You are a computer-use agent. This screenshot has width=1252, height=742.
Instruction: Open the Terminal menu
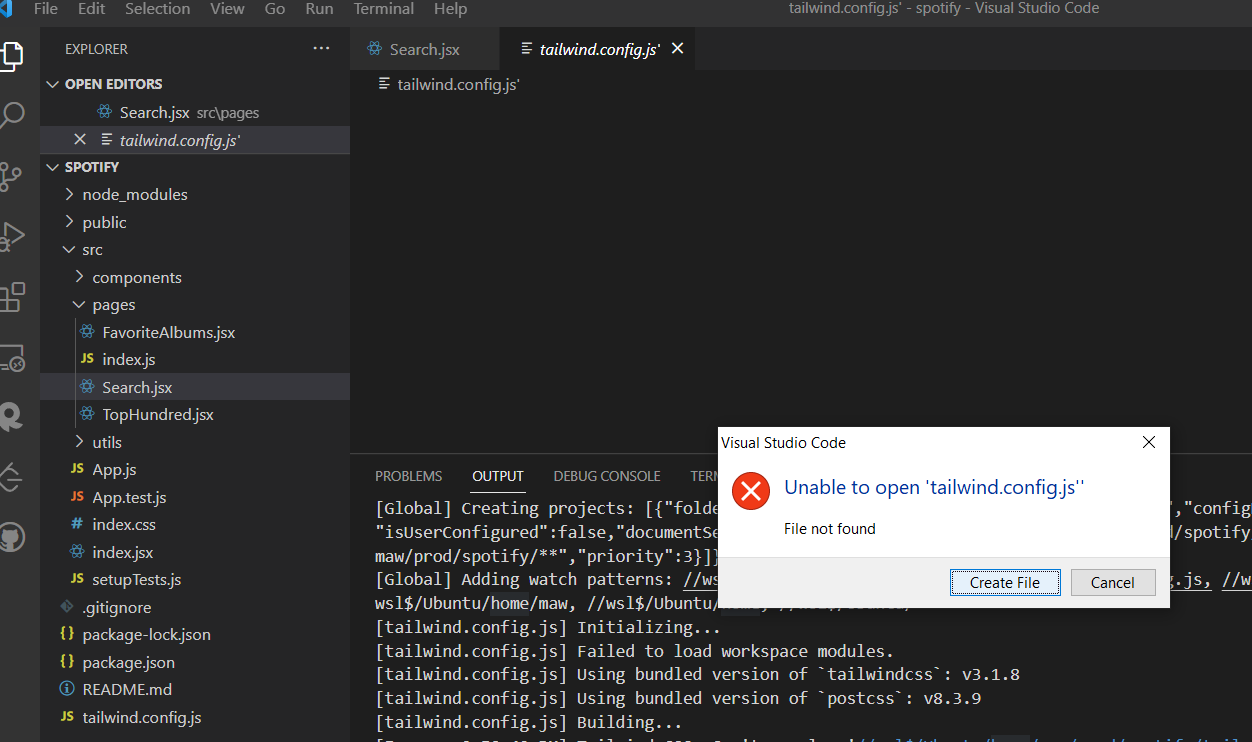click(x=385, y=9)
